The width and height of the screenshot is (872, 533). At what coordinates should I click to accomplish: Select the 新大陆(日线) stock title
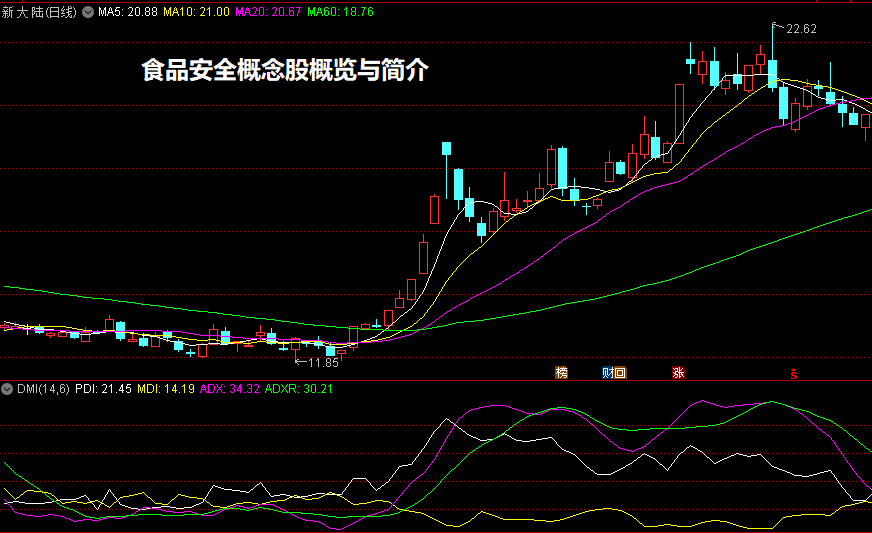coord(39,12)
